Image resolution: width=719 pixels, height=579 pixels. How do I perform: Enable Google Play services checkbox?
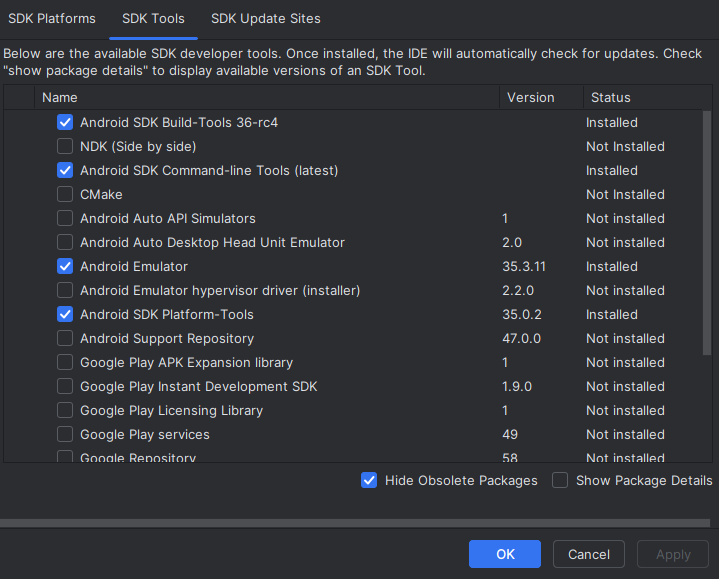coord(65,434)
